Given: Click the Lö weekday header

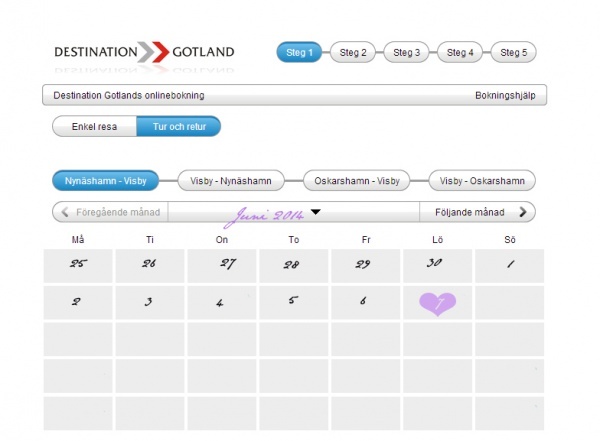Looking at the screenshot, I should (x=438, y=240).
